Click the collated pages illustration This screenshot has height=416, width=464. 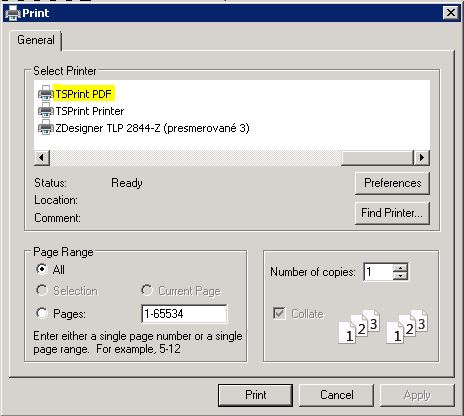click(383, 326)
